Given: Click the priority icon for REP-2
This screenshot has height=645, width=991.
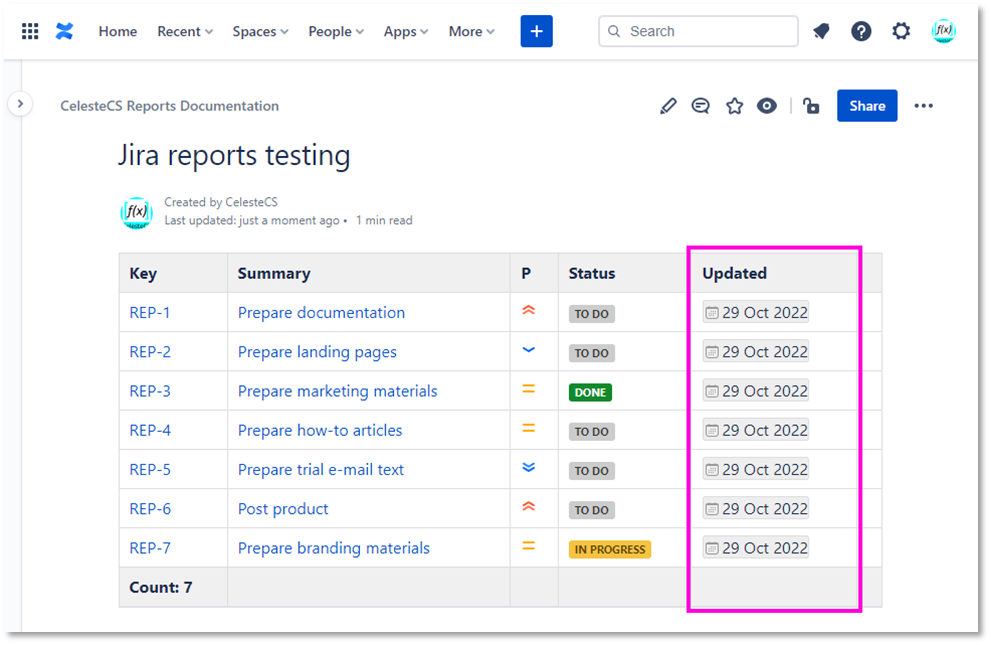Looking at the screenshot, I should (528, 350).
